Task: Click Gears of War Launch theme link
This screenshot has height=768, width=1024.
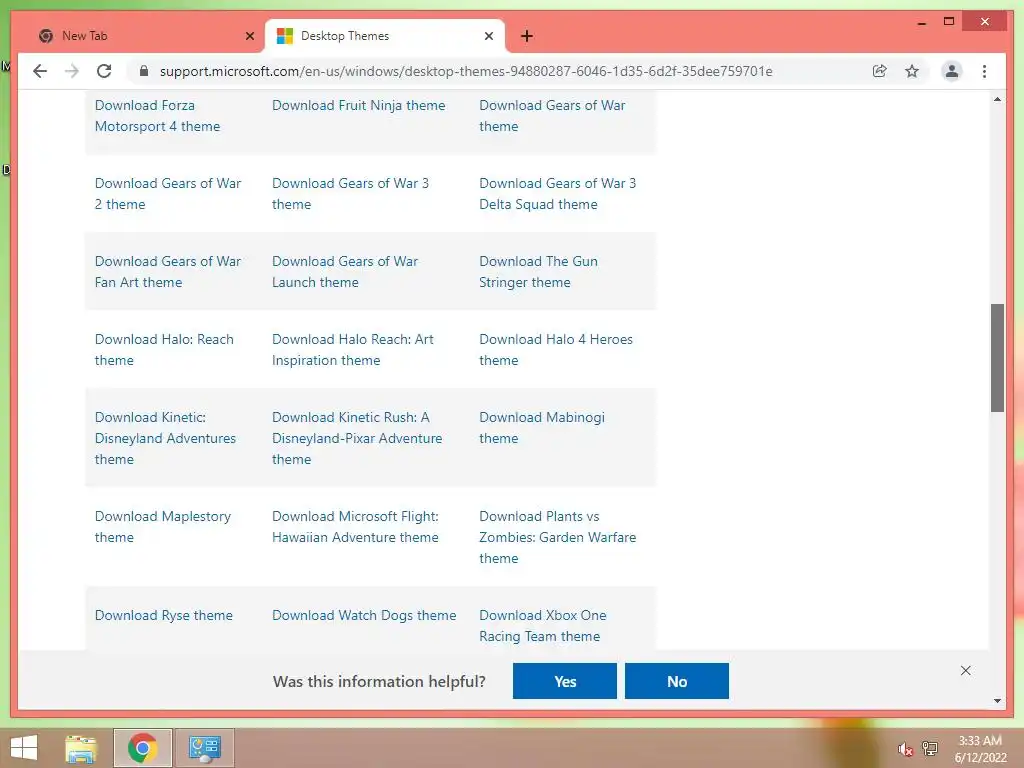Action: (x=345, y=272)
